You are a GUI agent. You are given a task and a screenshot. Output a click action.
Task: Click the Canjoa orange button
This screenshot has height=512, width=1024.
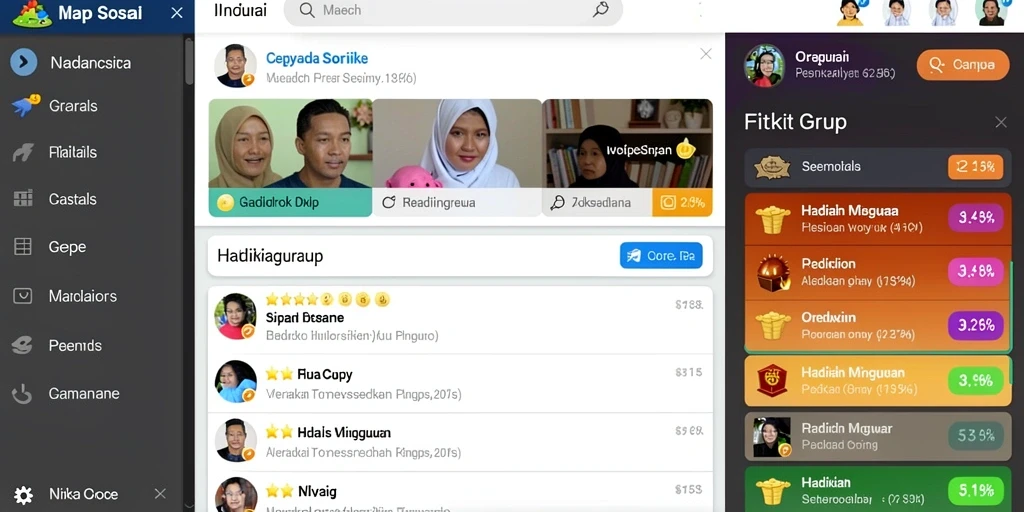[x=963, y=65]
